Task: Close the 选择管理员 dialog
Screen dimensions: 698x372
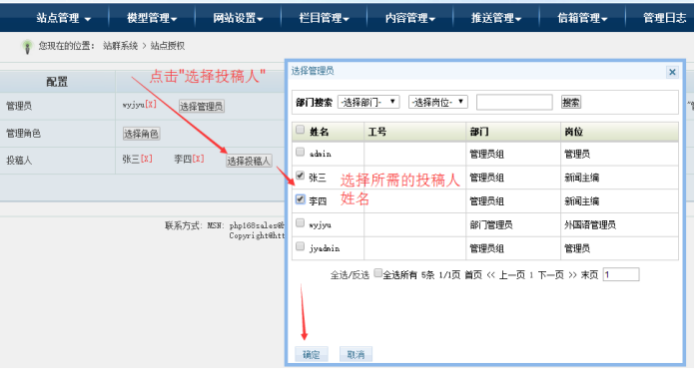Action: coord(672,72)
